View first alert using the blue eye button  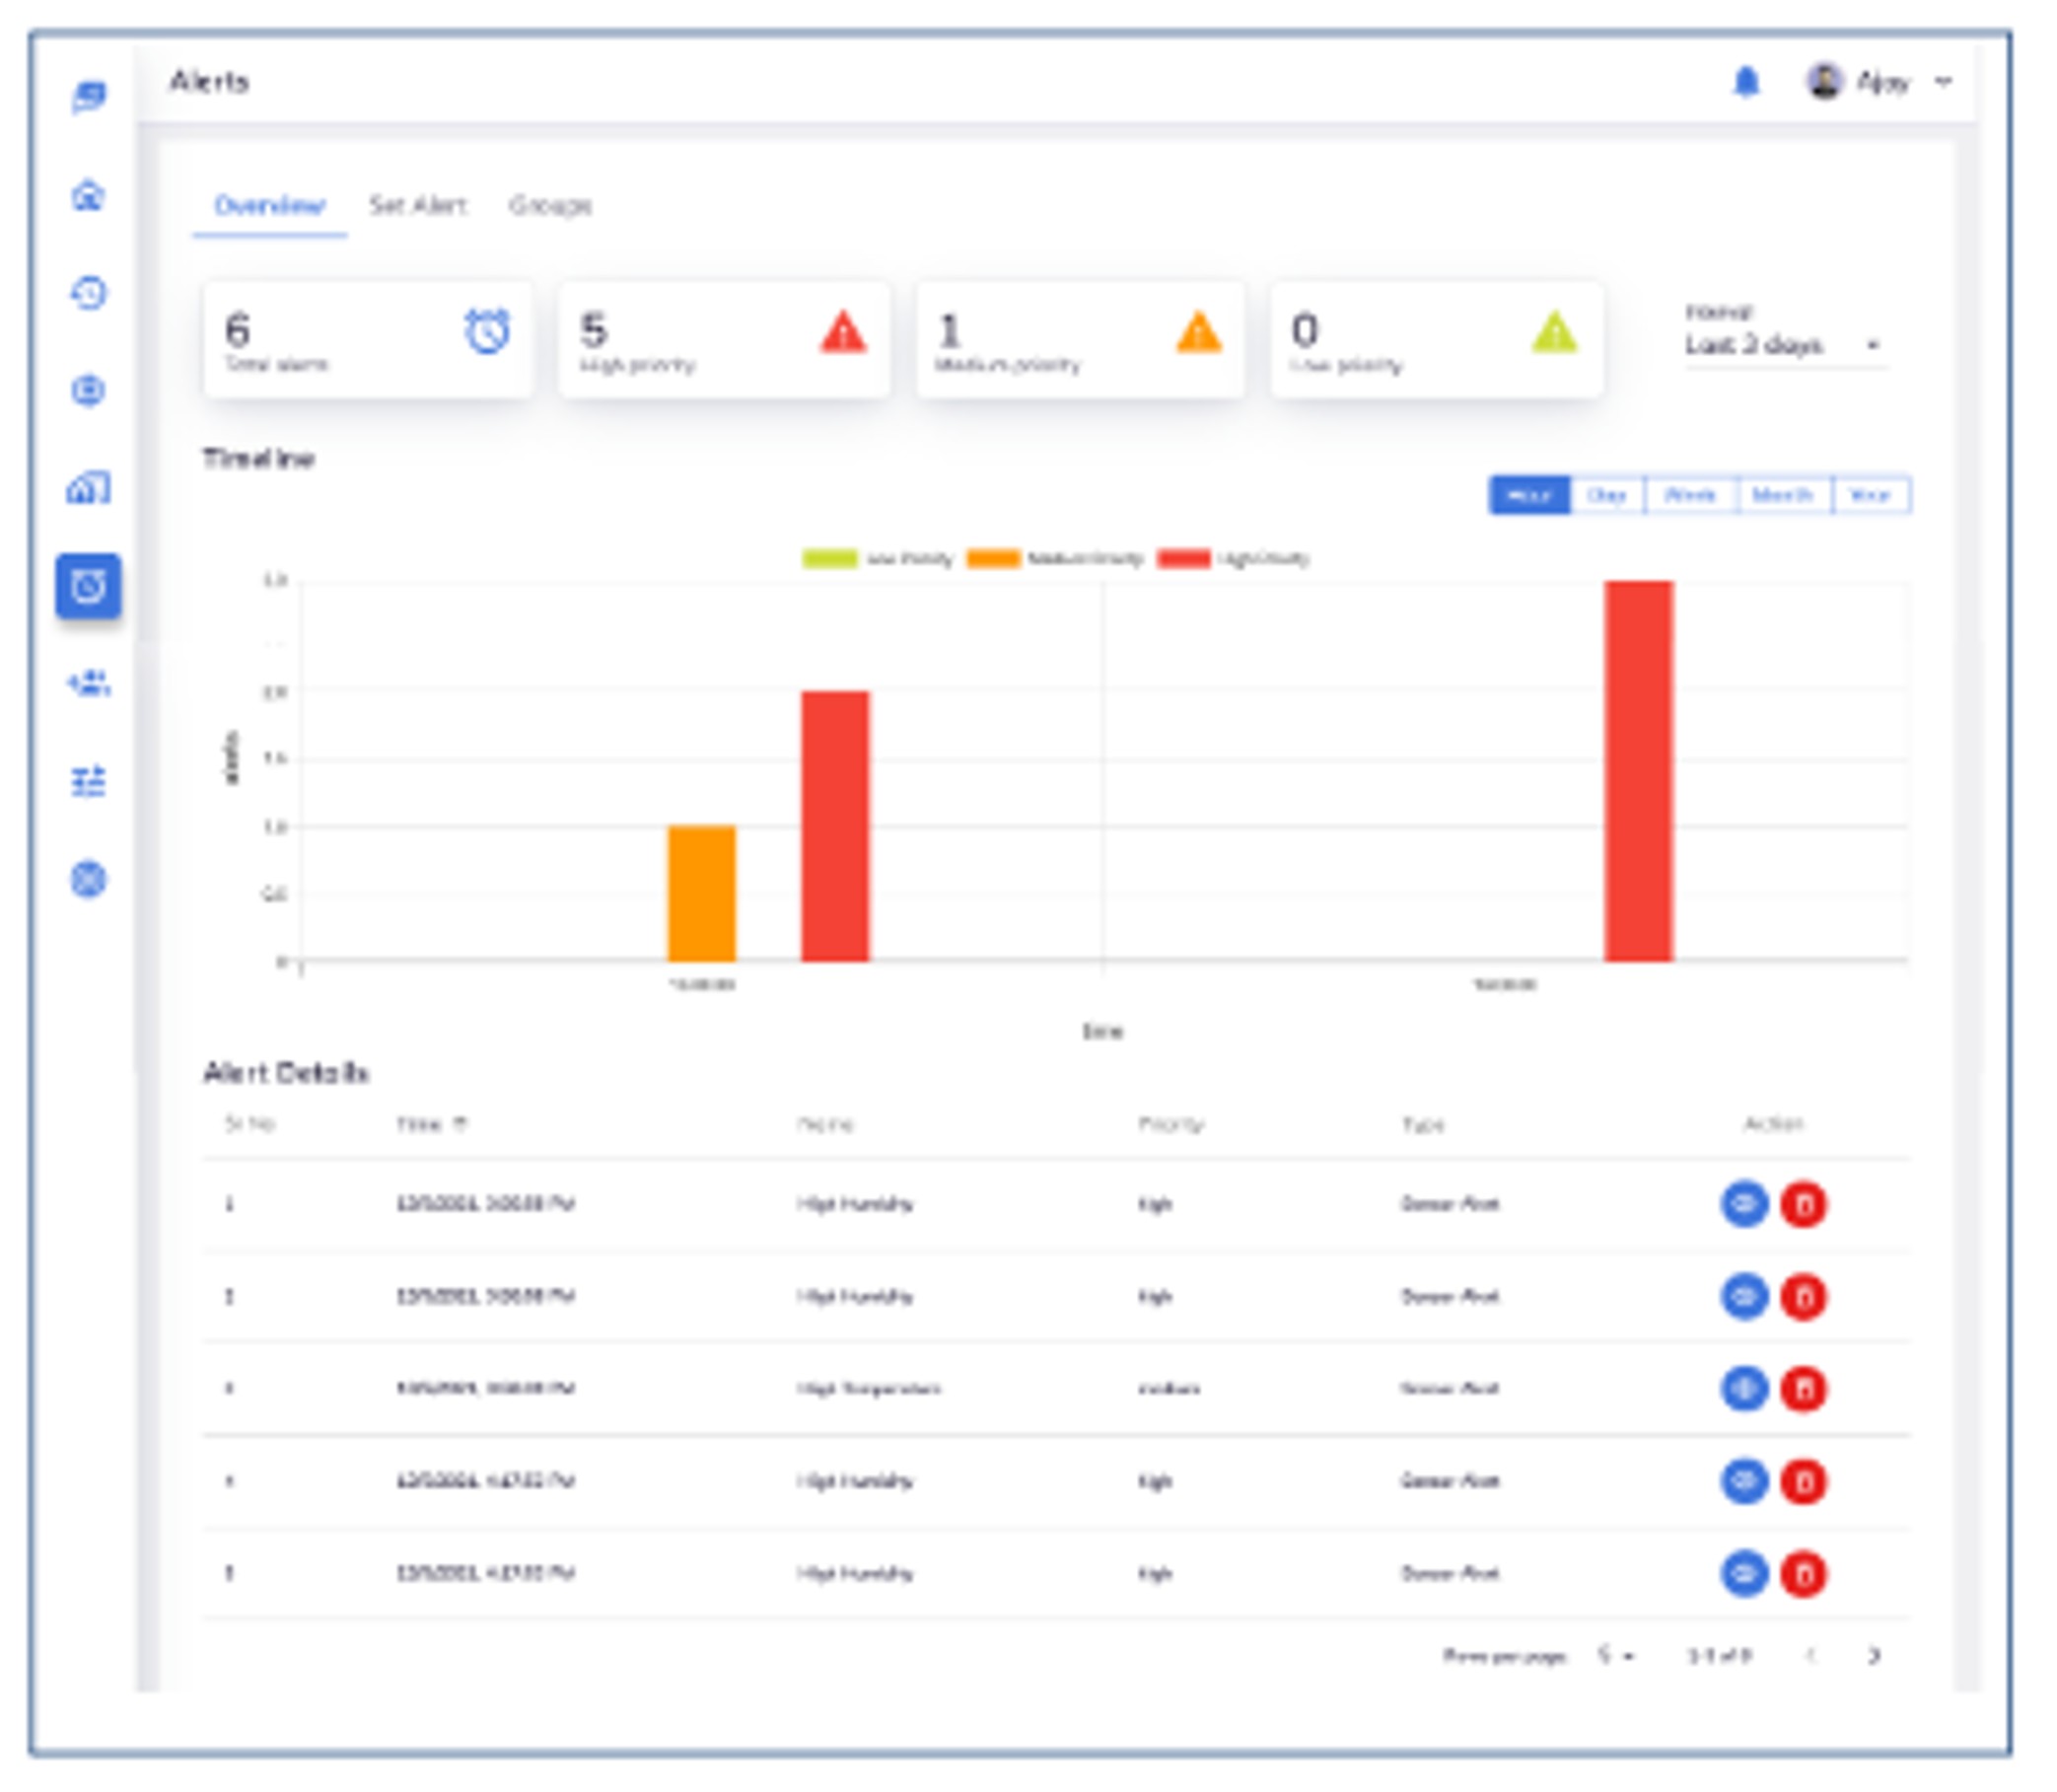tap(1745, 1205)
